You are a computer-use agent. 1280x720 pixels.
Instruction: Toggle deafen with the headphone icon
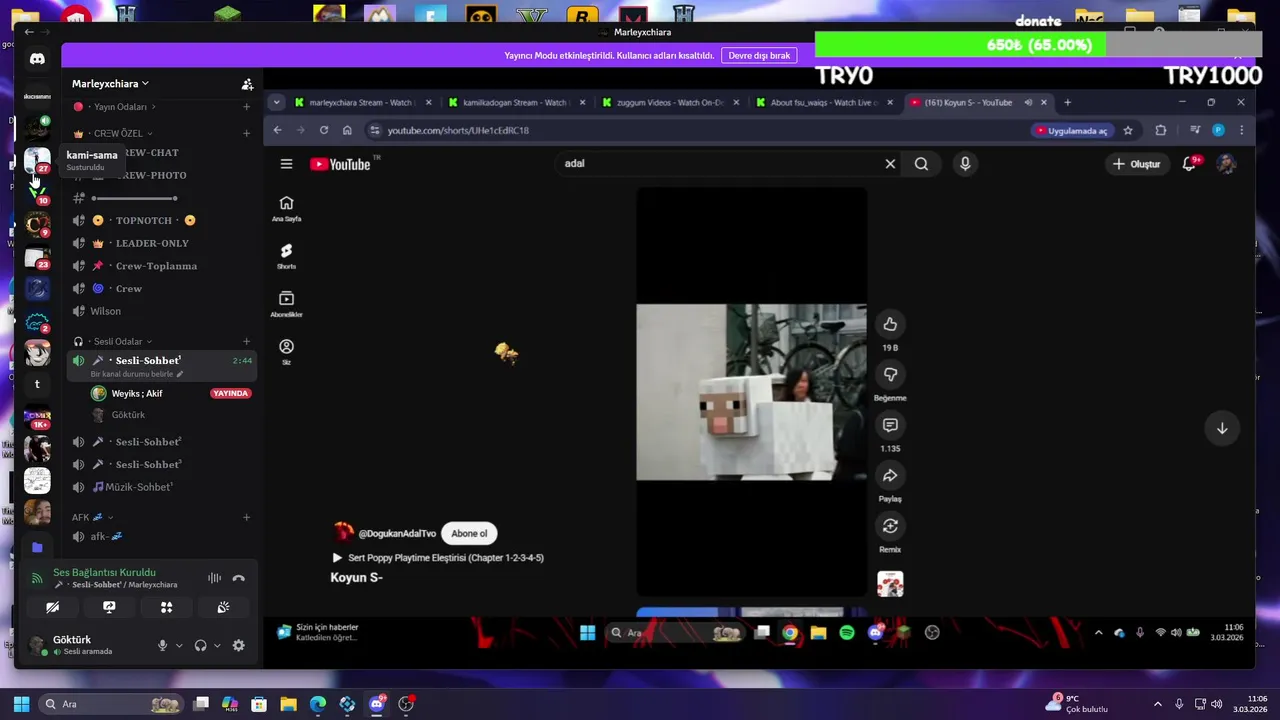point(200,646)
